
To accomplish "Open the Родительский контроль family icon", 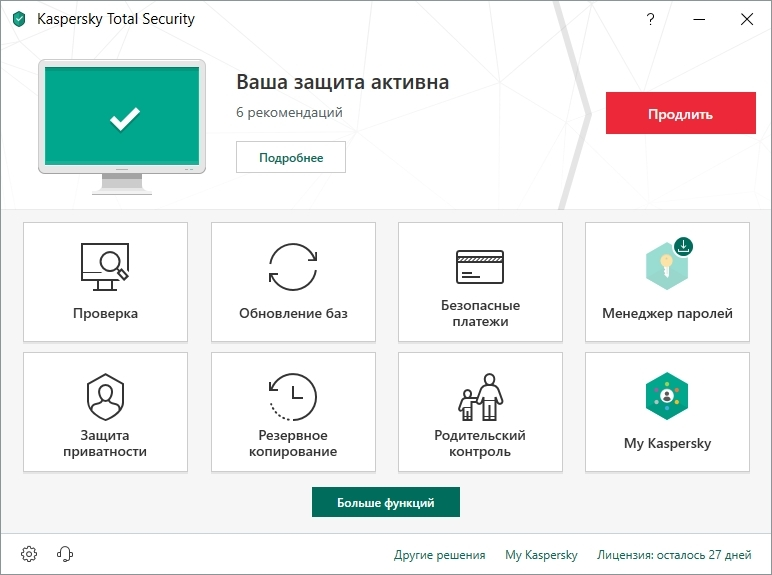I will click(x=480, y=397).
